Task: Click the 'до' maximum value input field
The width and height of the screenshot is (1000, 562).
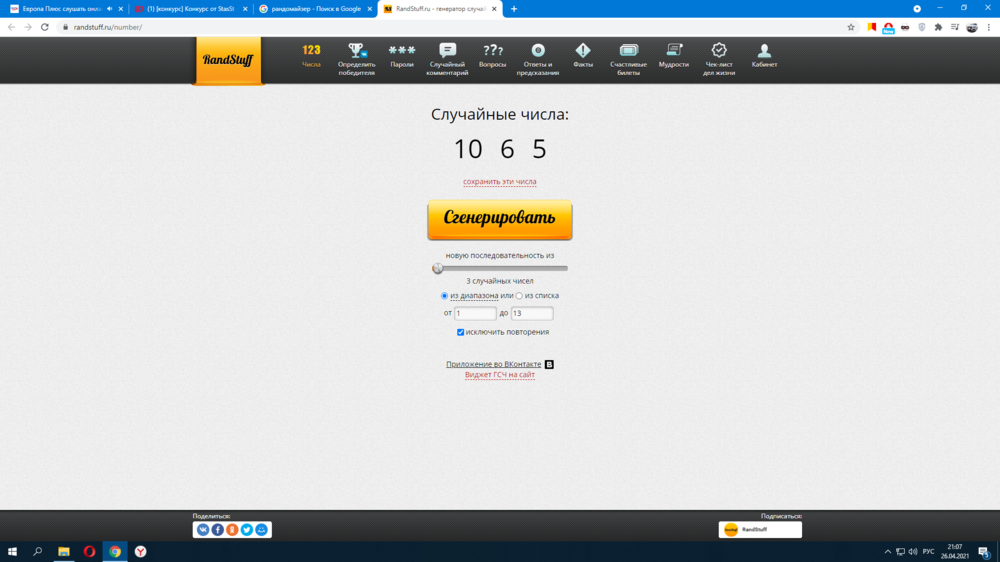Action: (x=532, y=313)
